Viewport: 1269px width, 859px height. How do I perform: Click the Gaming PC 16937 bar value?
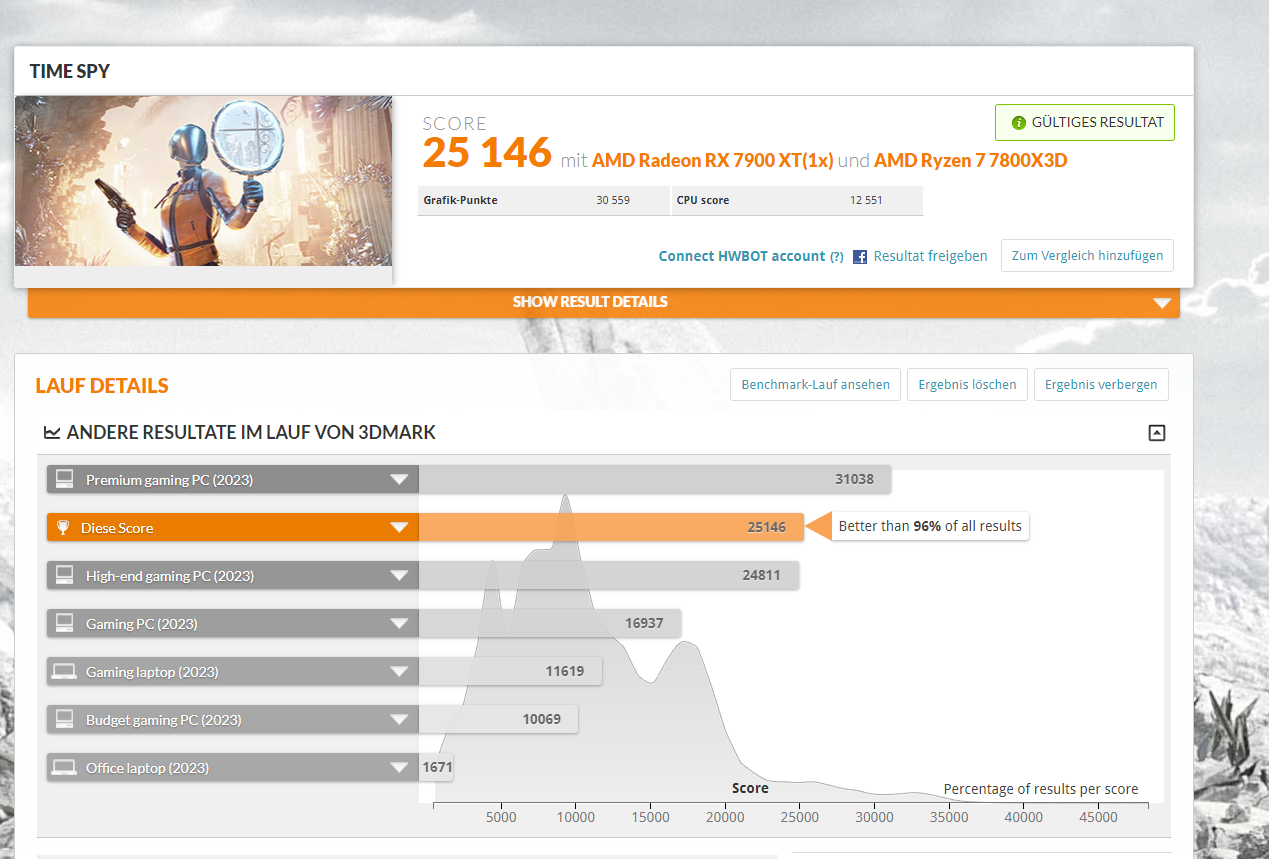pyautogui.click(x=644, y=624)
